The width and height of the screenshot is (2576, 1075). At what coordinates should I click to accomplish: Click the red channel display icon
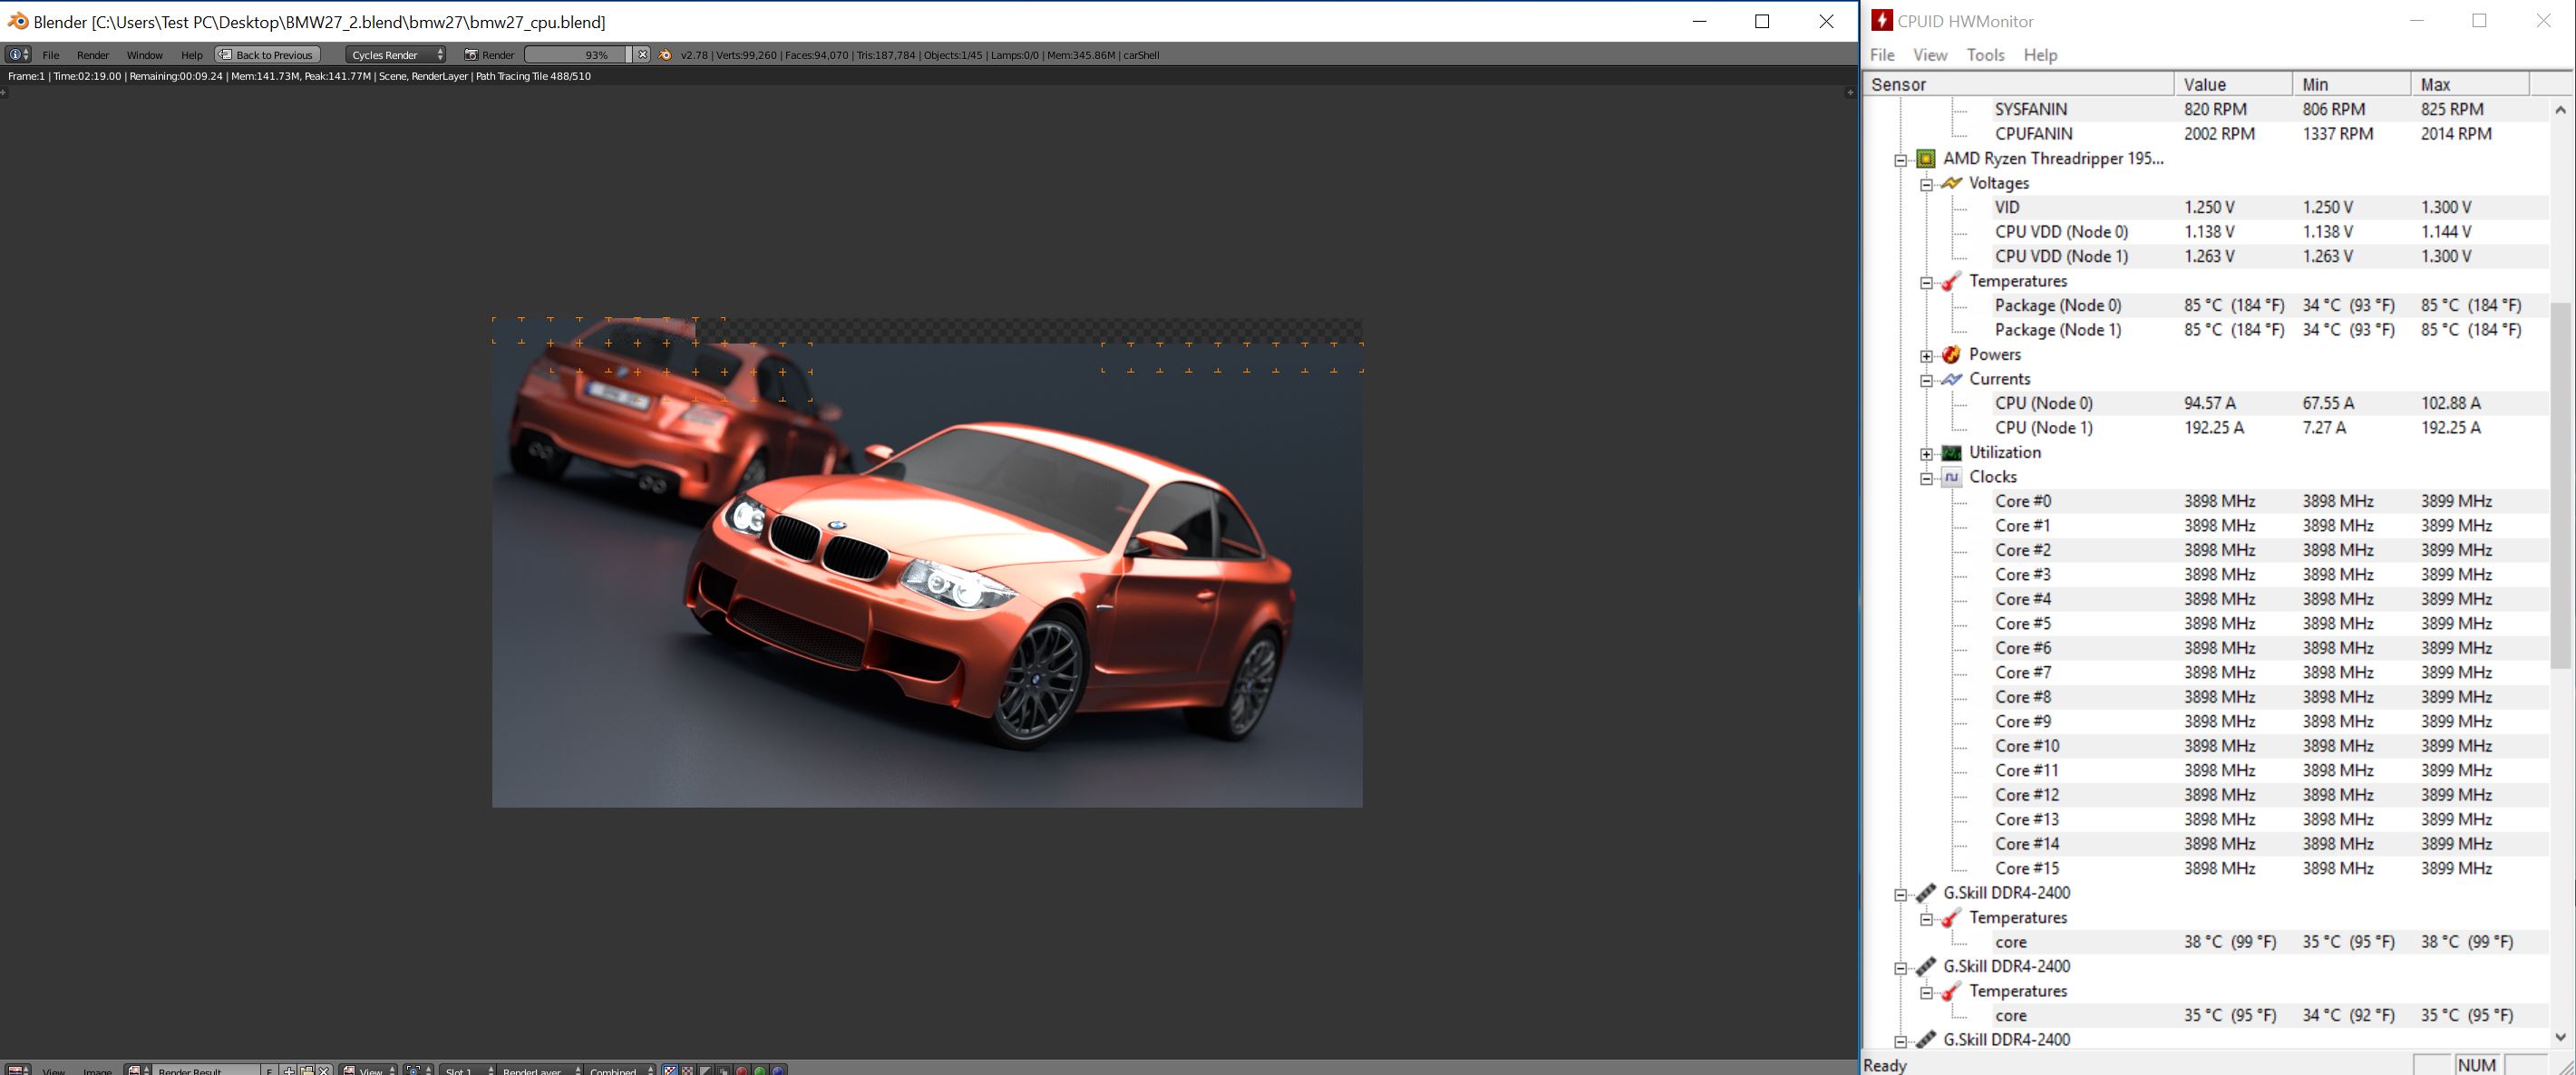click(742, 1071)
